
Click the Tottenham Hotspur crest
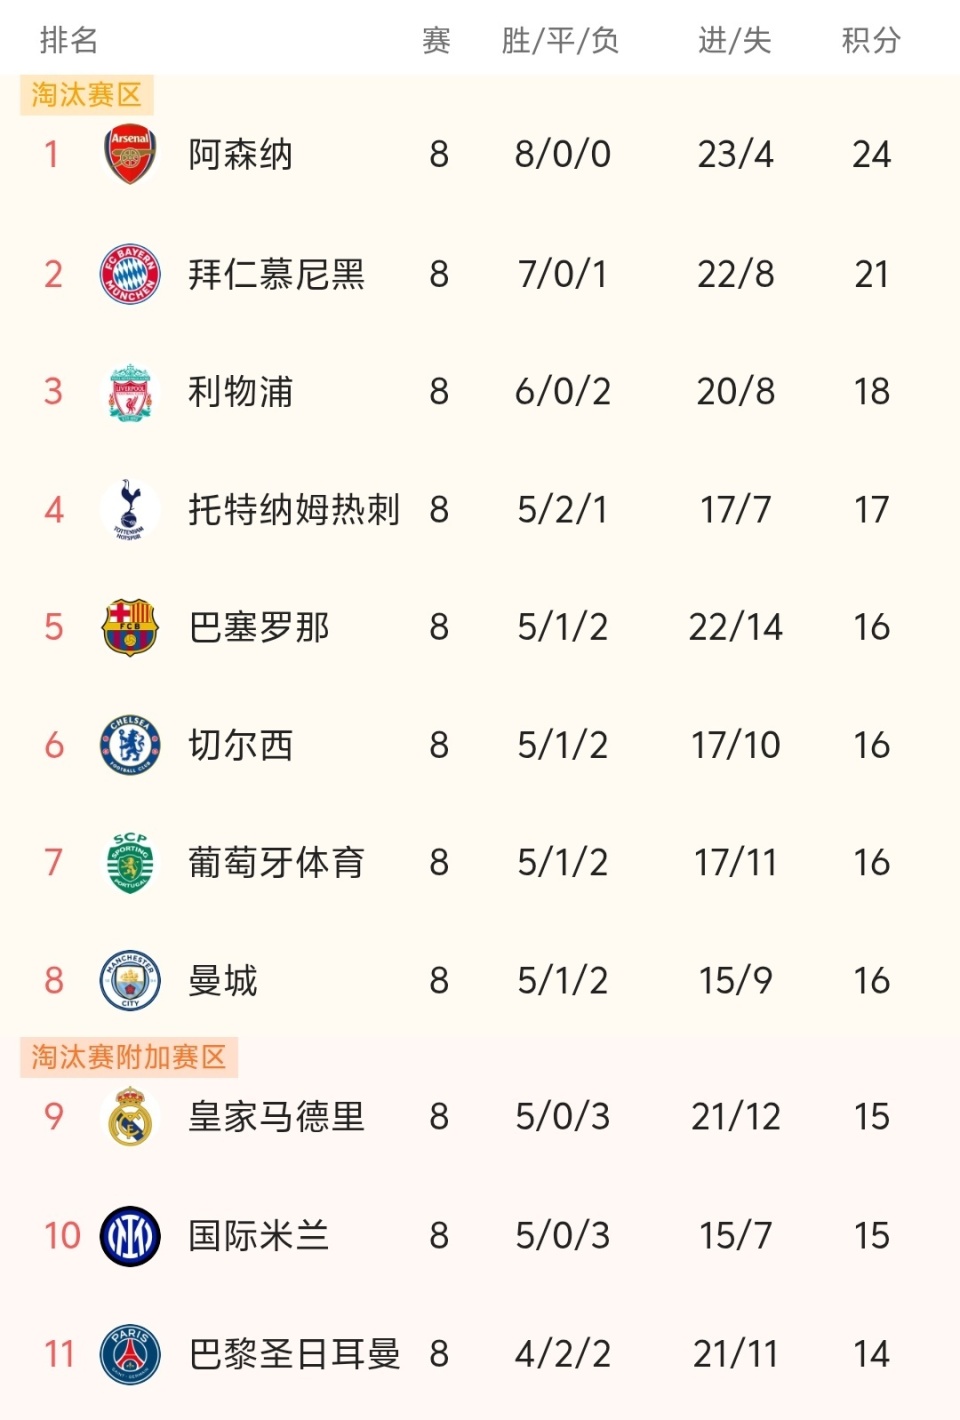130,510
